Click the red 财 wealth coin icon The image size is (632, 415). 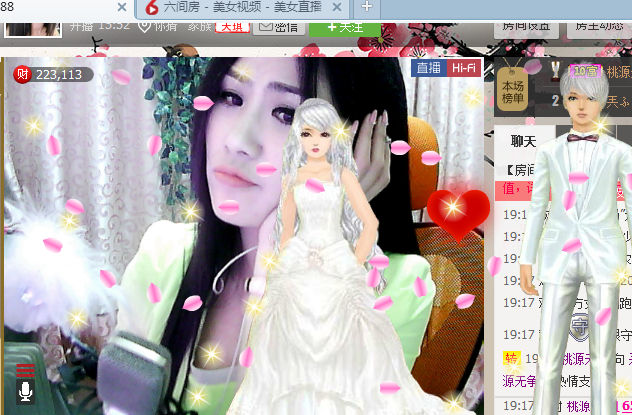(22, 75)
